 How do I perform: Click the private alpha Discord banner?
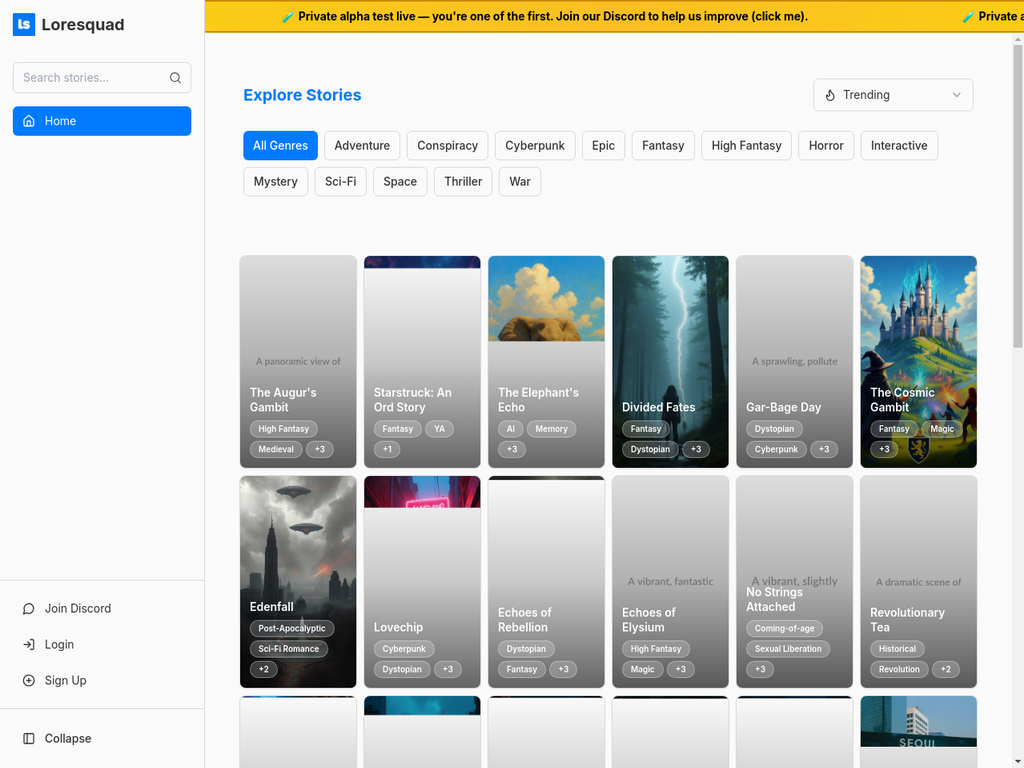click(x=544, y=16)
